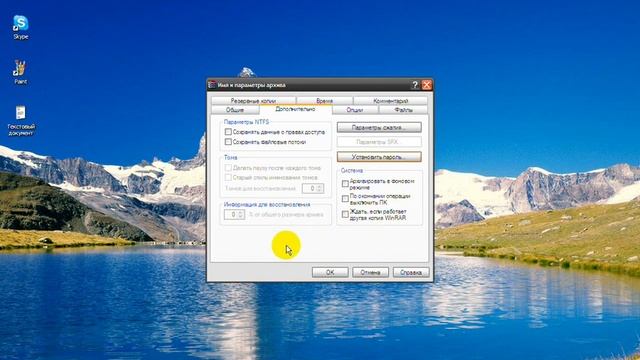640x360 pixels.
Task: Open the Файлы tab
Action: point(403,110)
